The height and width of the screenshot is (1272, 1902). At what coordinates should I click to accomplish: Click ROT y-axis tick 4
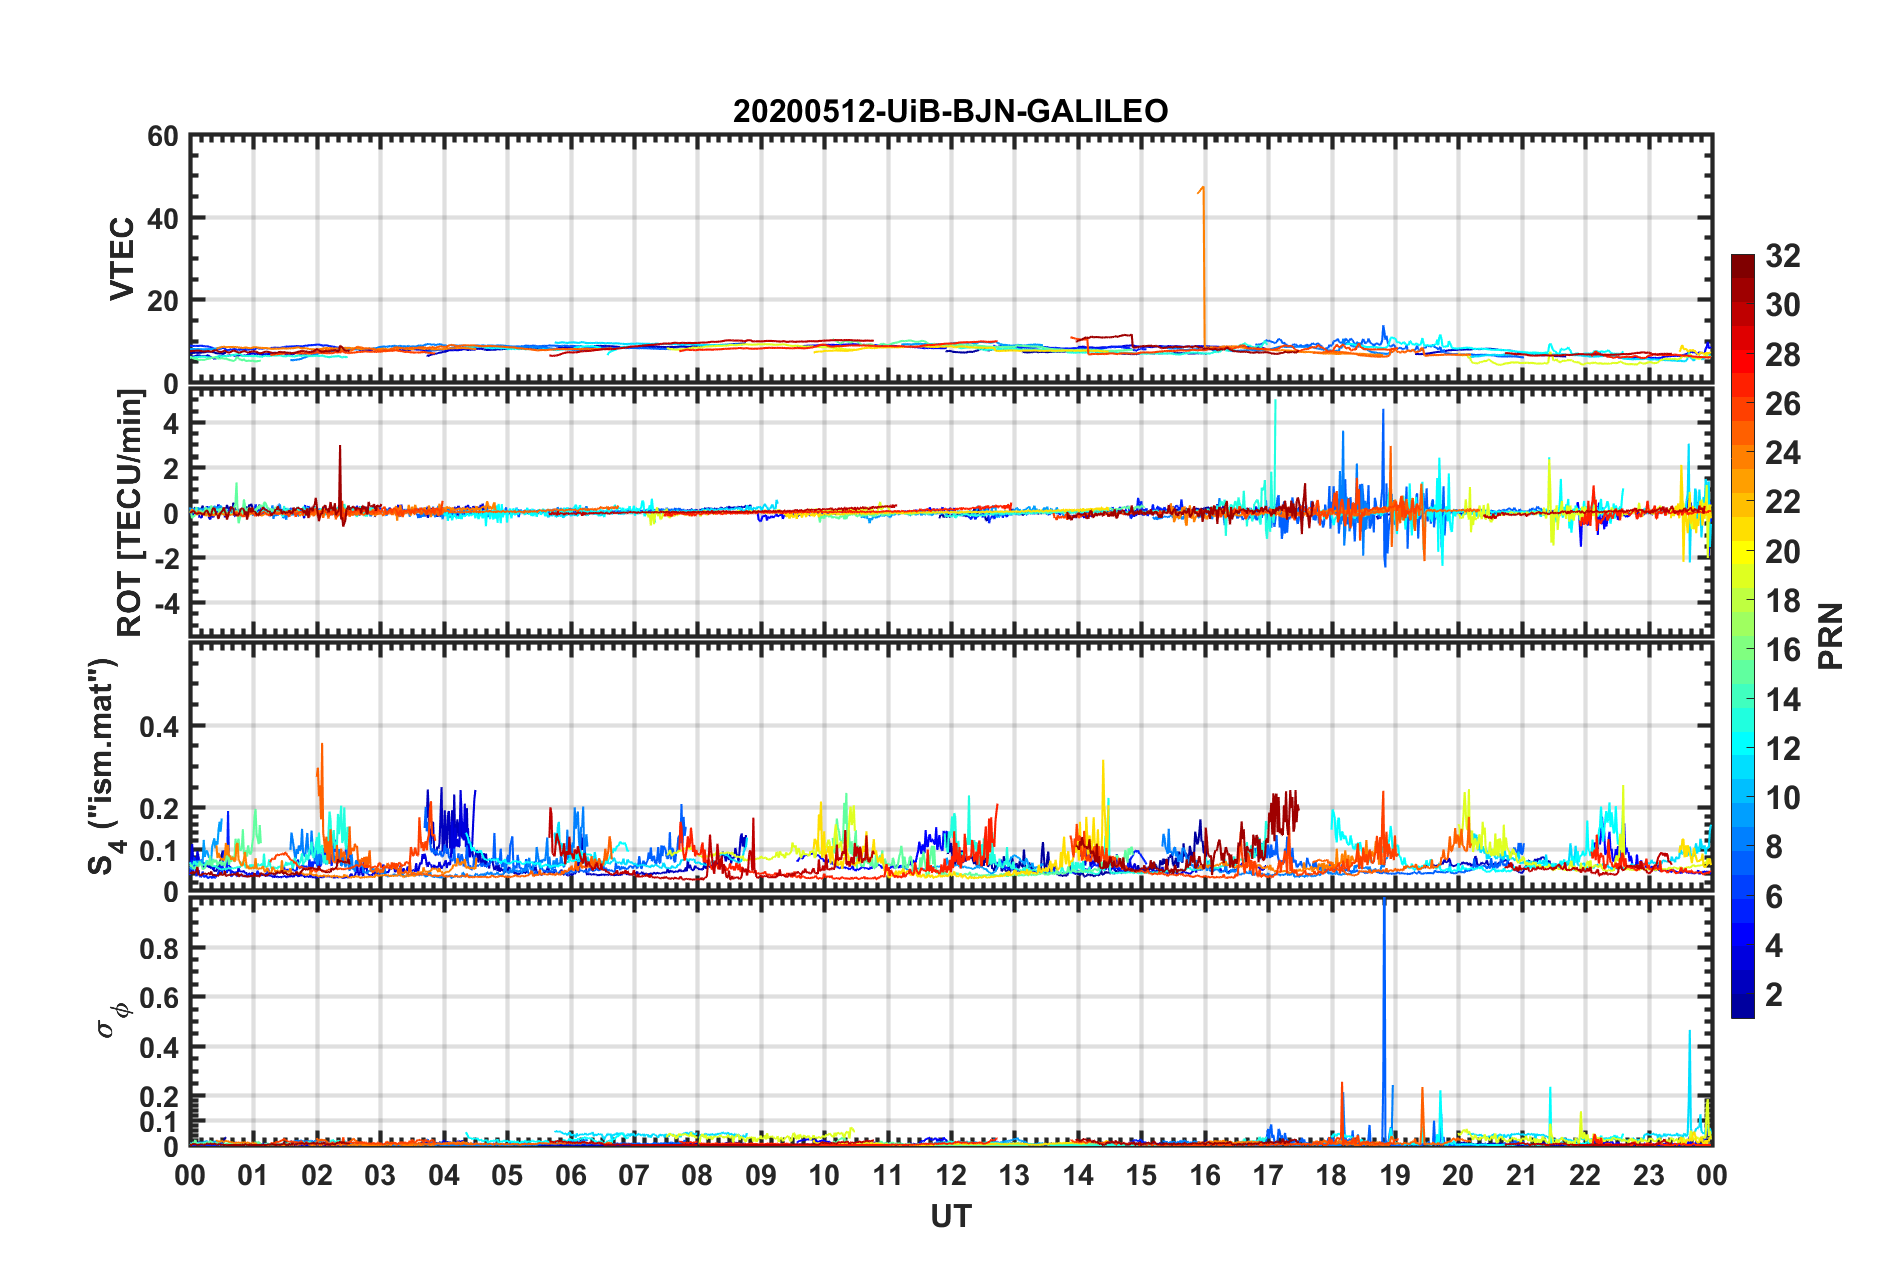coord(171,423)
